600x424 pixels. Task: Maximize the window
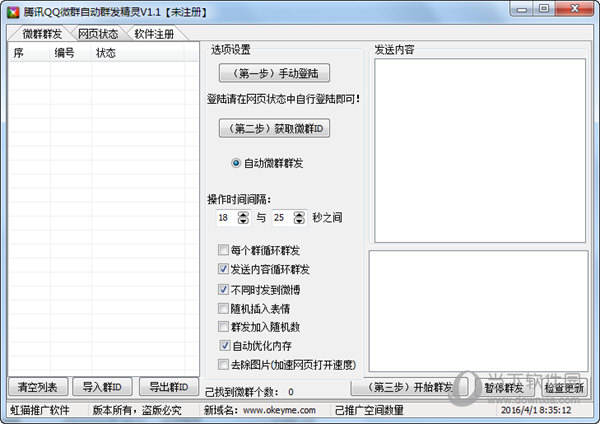coord(544,9)
